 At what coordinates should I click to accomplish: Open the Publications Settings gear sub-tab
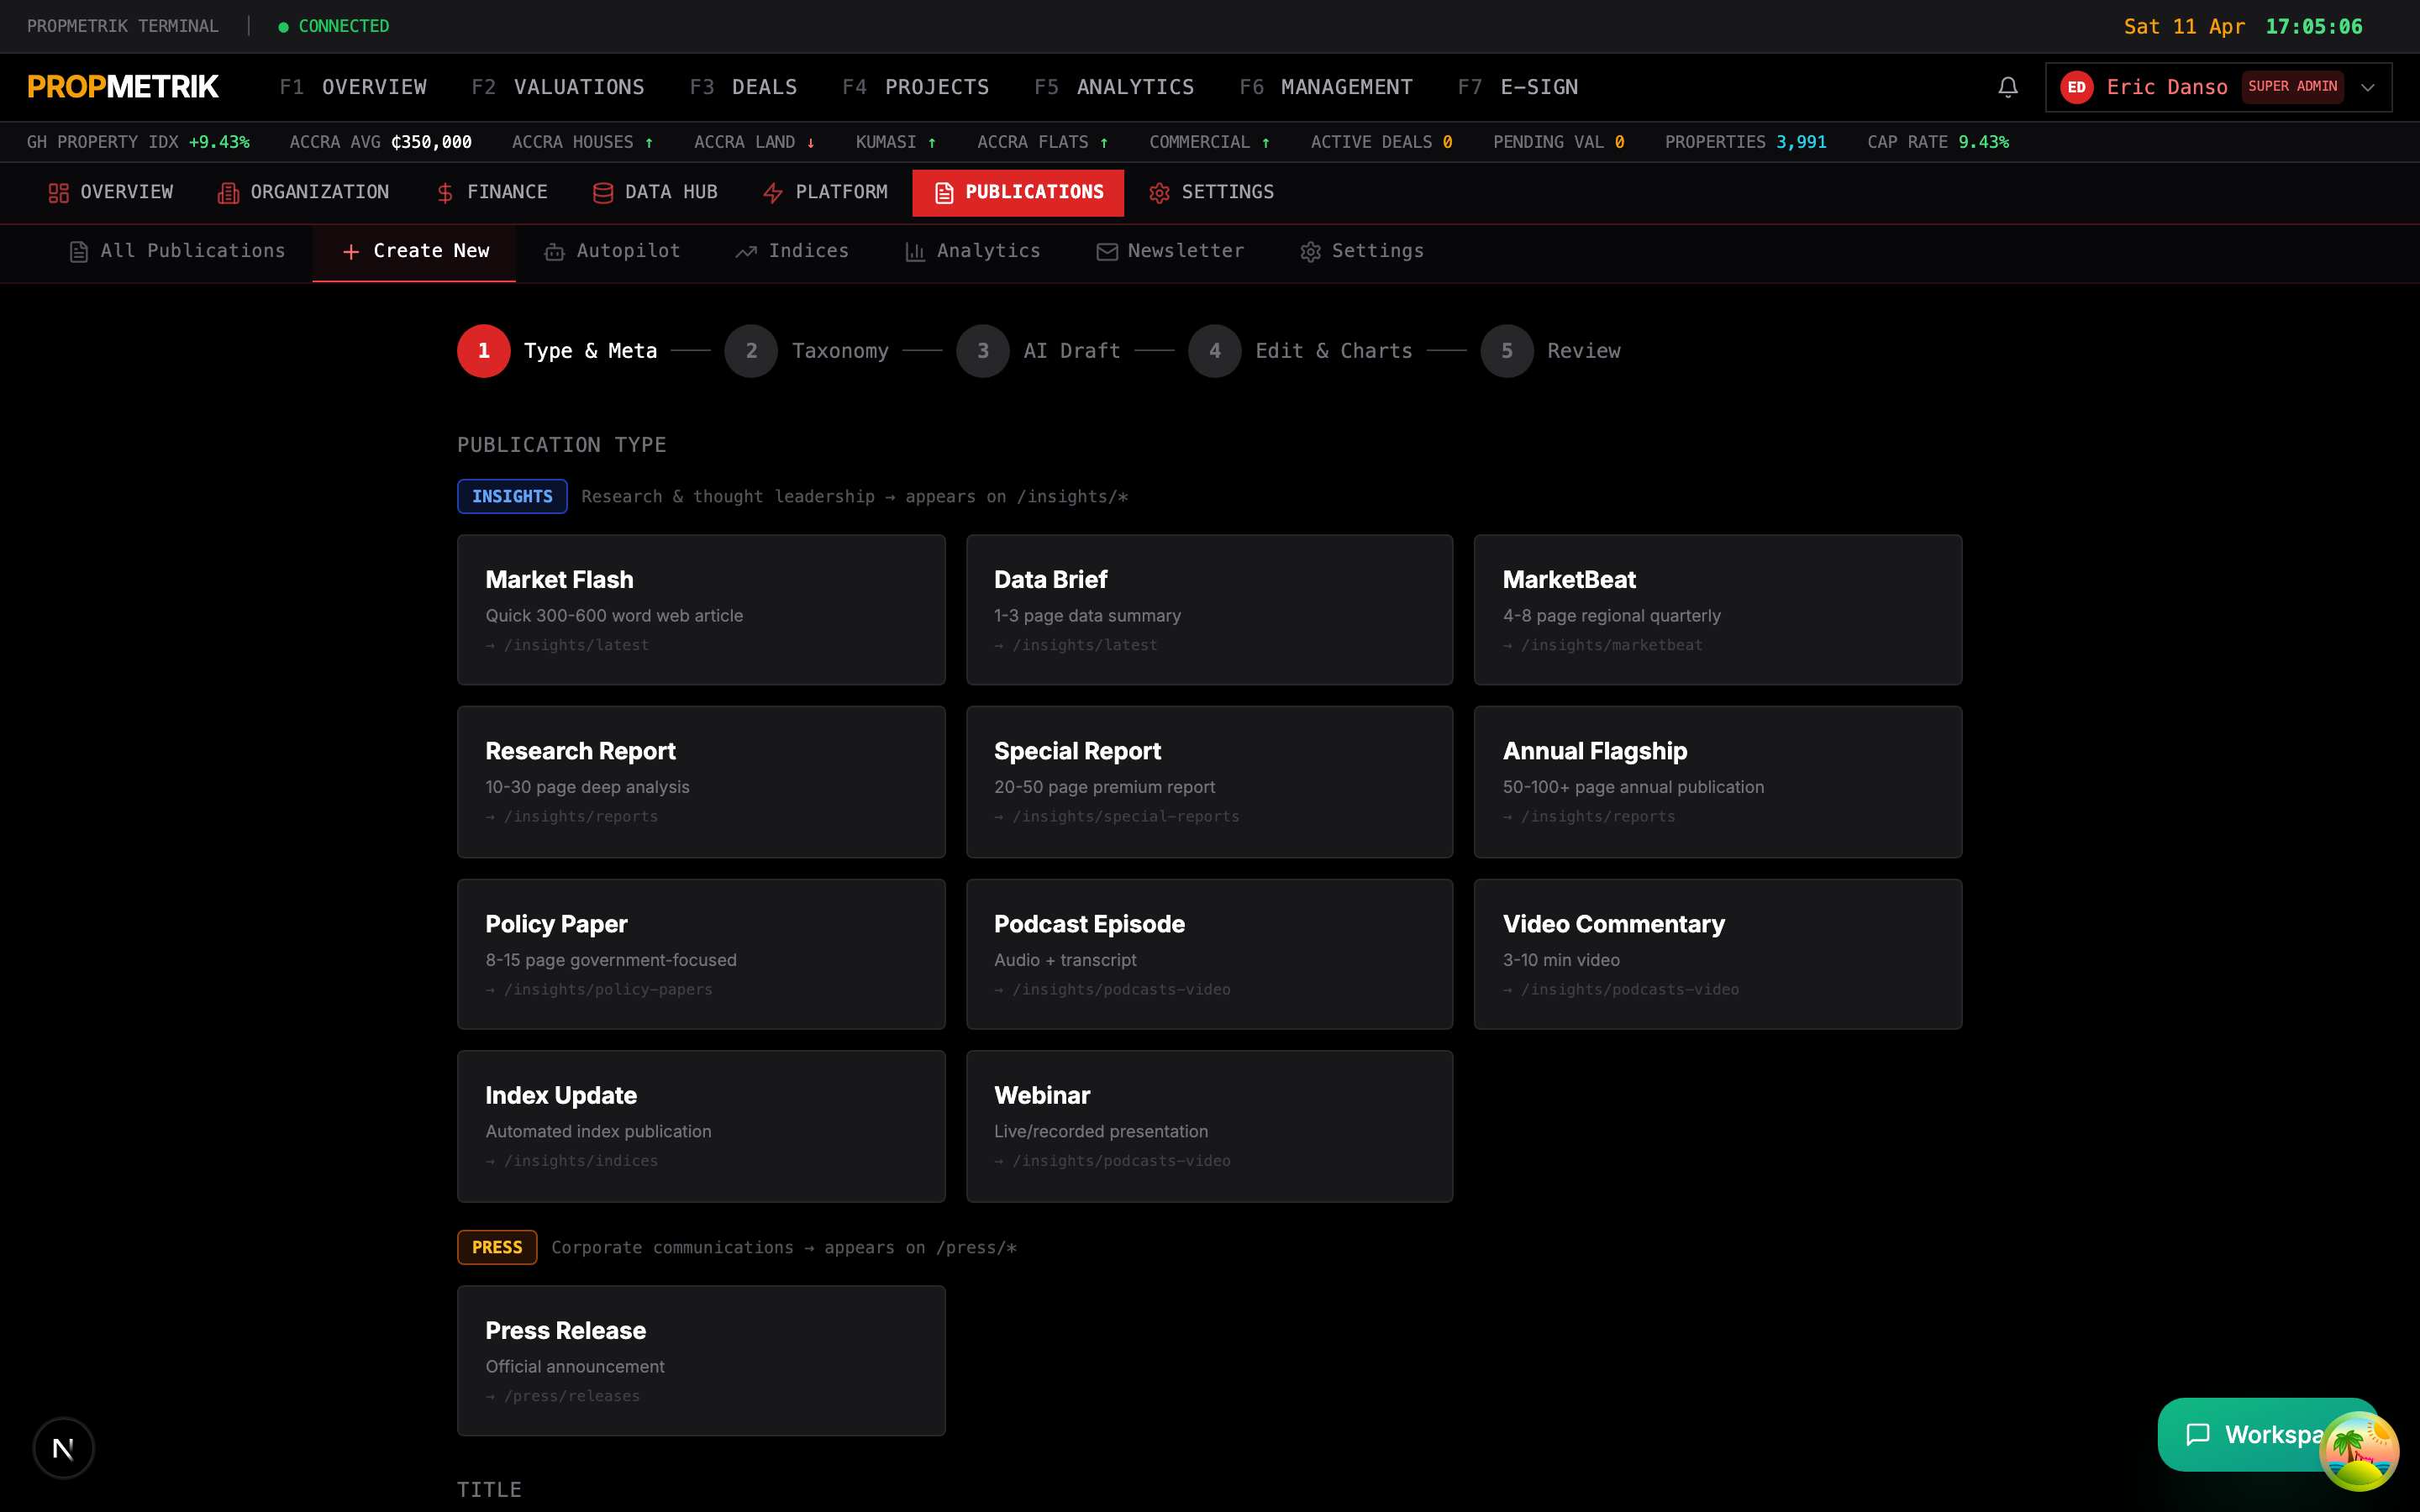click(1362, 251)
